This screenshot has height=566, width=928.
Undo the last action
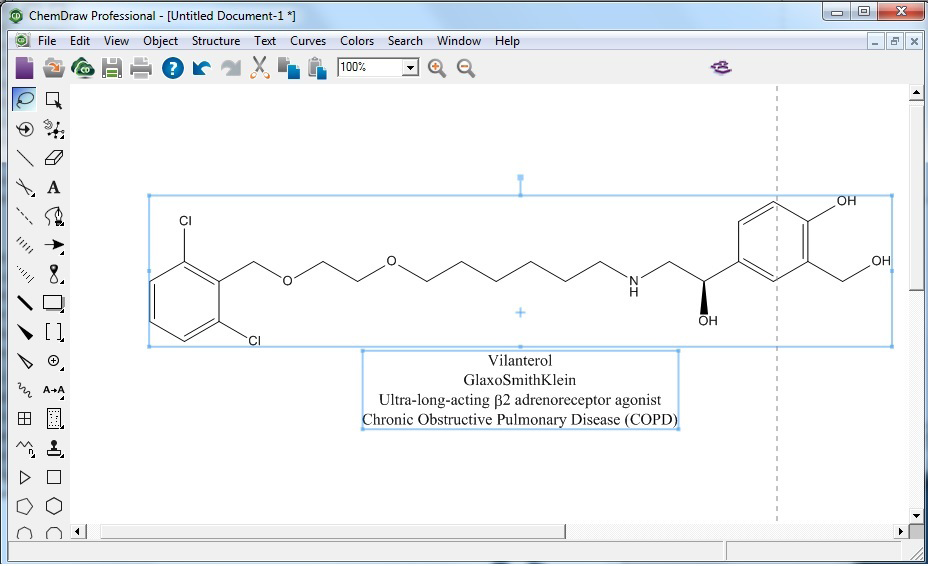tap(202, 68)
